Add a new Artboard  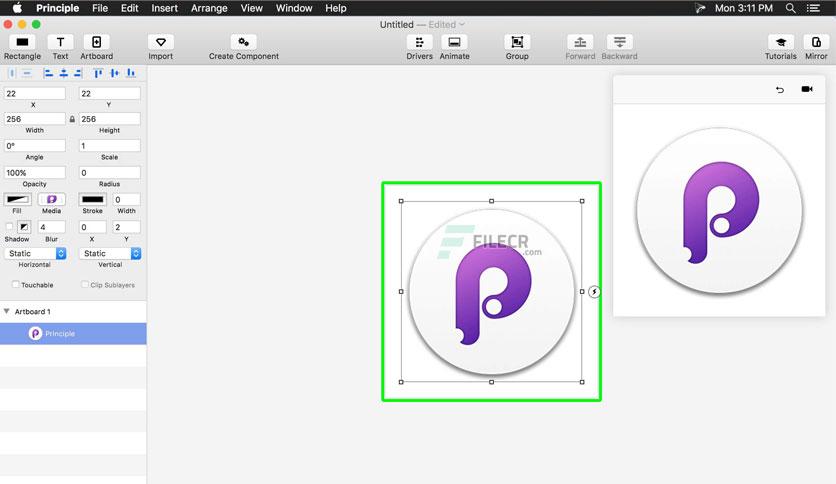97,42
